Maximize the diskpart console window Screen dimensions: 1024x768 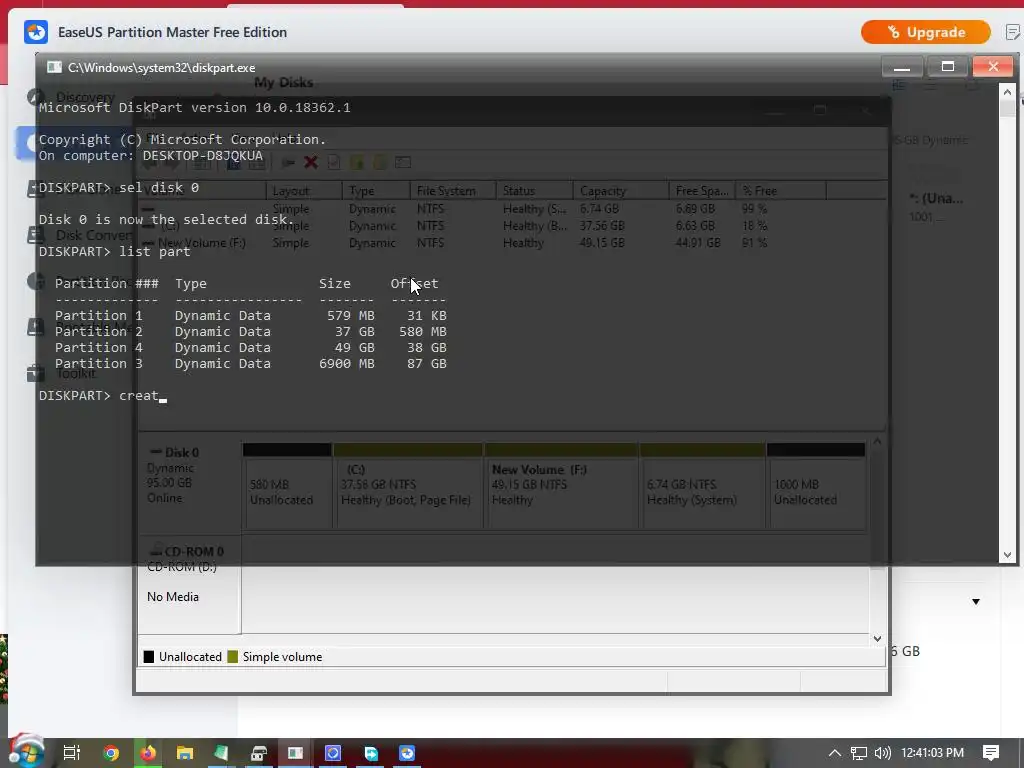[948, 67]
